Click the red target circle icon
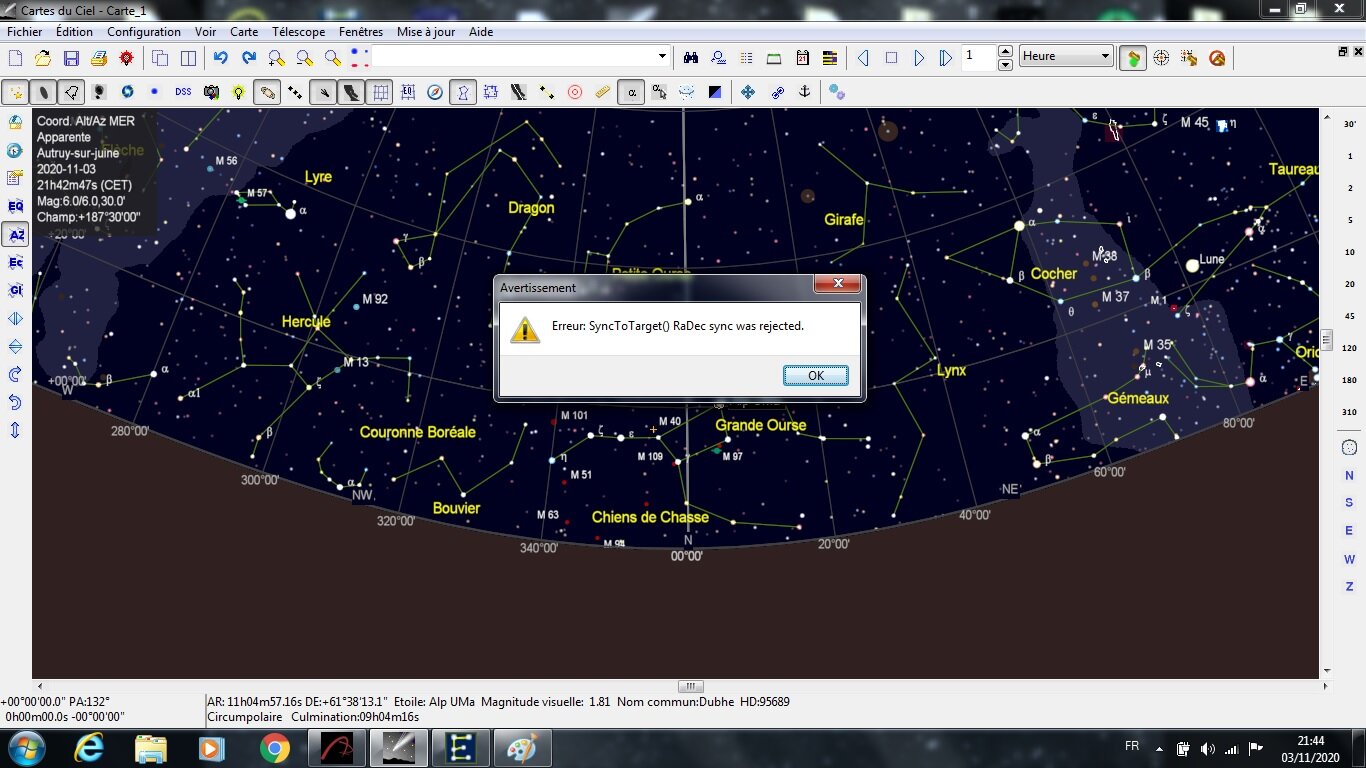The image size is (1366, 768). pyautogui.click(x=575, y=92)
